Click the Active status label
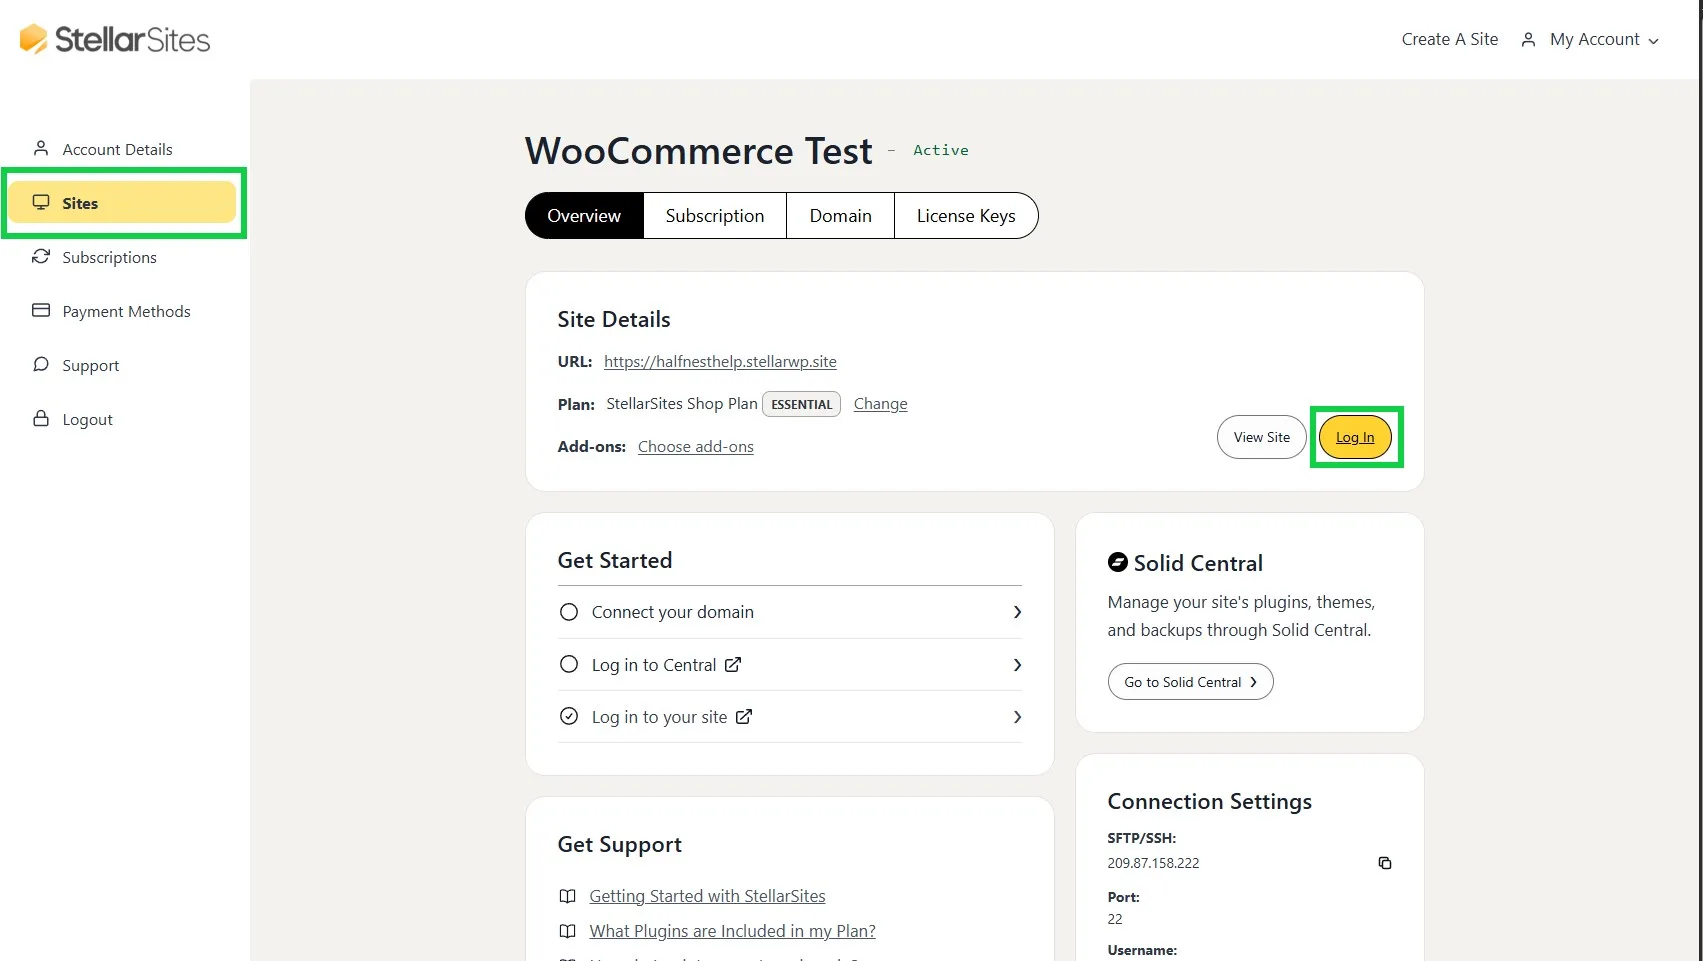1703x961 pixels. (940, 150)
